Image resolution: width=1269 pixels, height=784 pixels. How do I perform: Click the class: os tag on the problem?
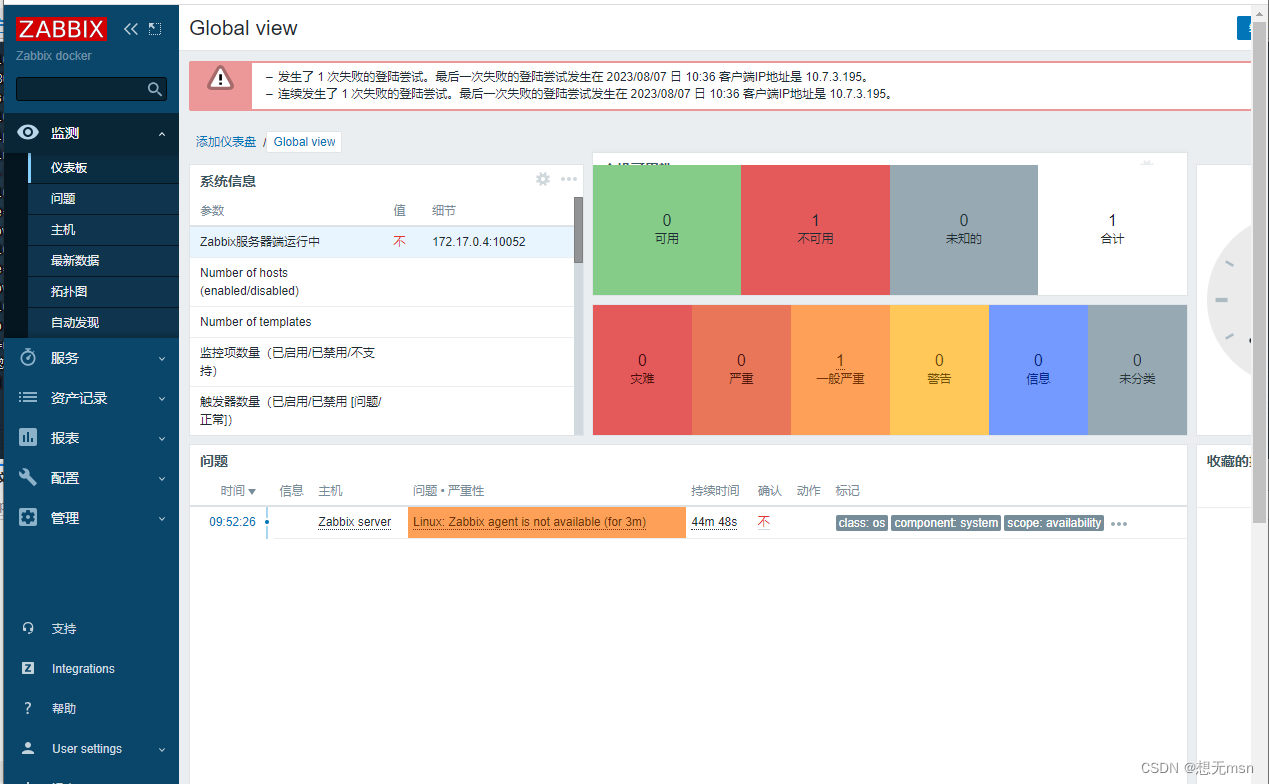pyautogui.click(x=861, y=522)
